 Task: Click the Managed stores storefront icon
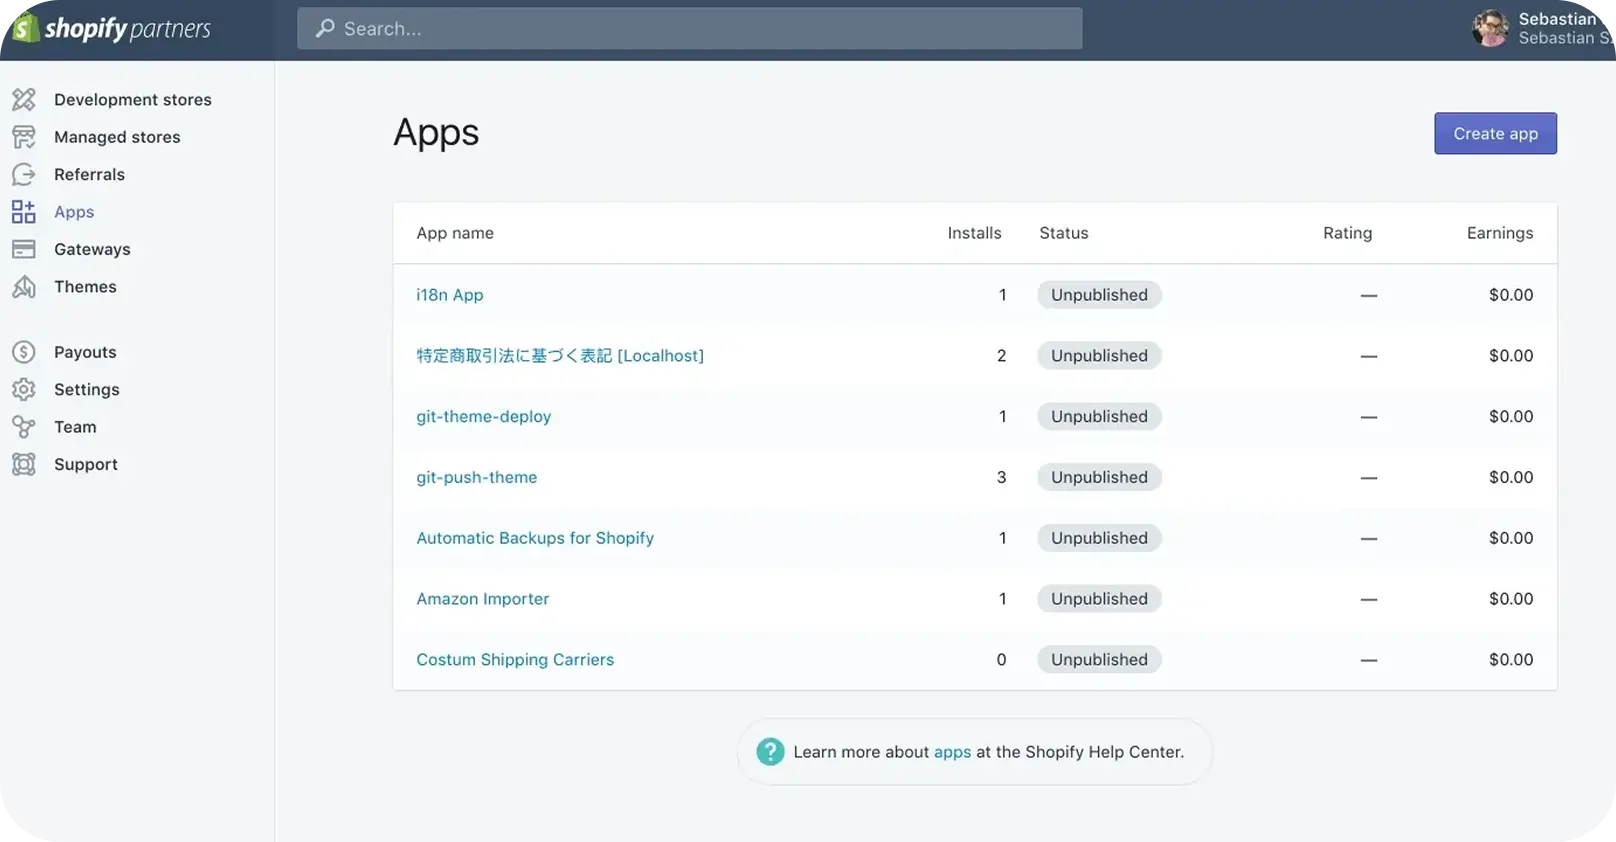(x=24, y=137)
